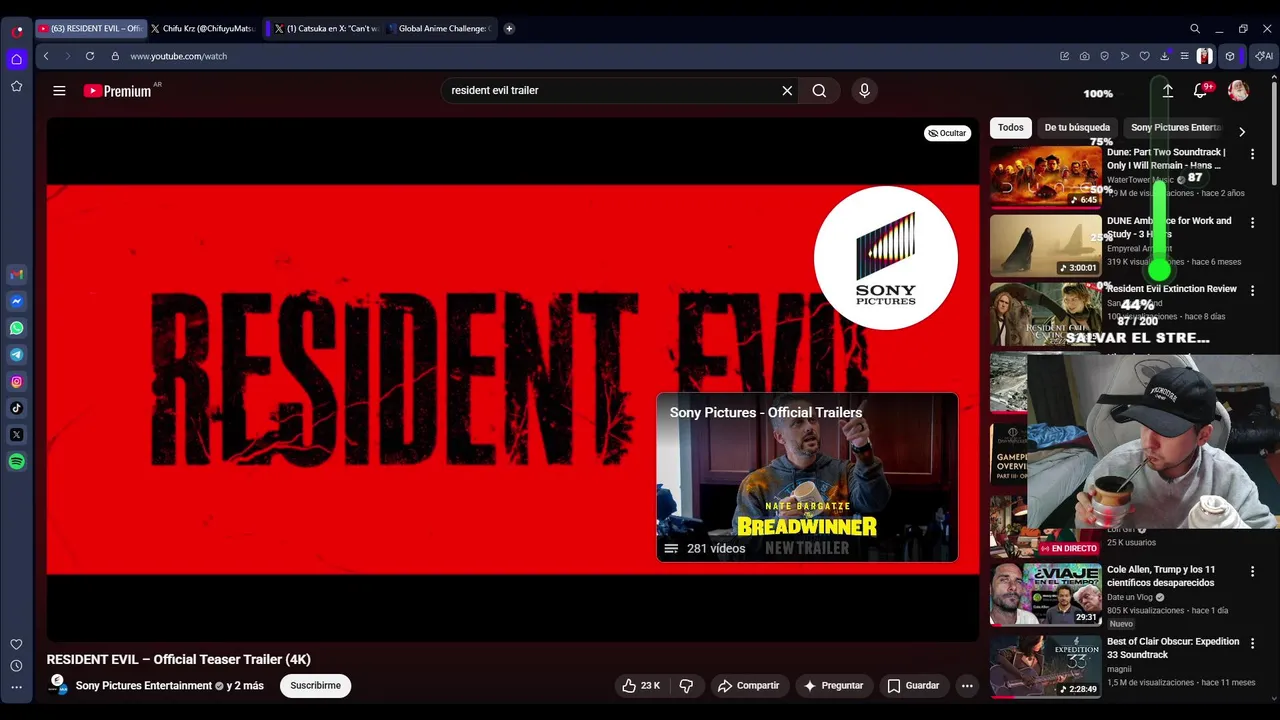Click the Compartir share button
The image size is (1280, 720).
748,686
